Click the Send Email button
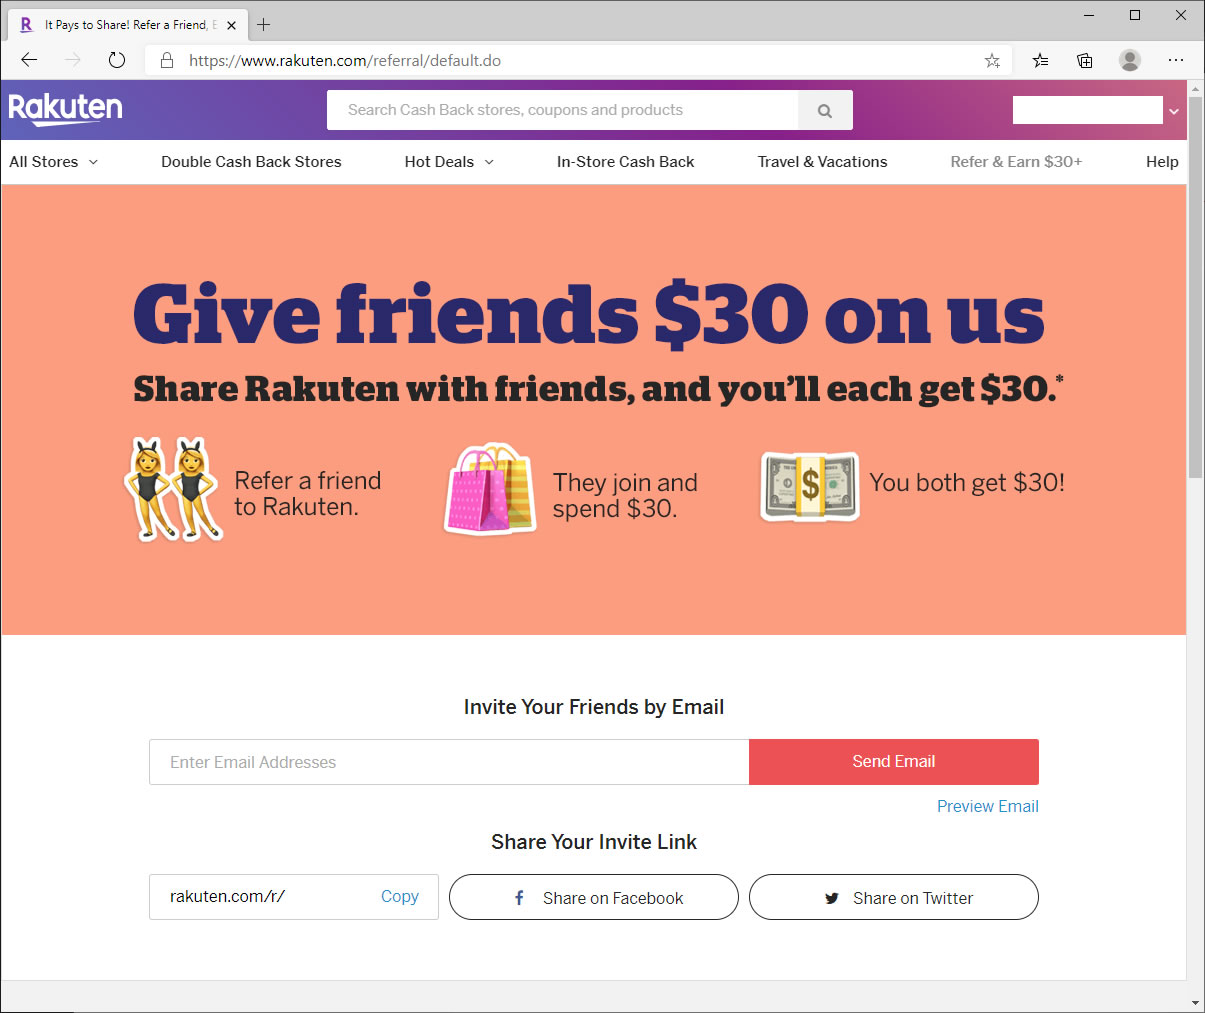This screenshot has height=1013, width=1205. (x=894, y=762)
